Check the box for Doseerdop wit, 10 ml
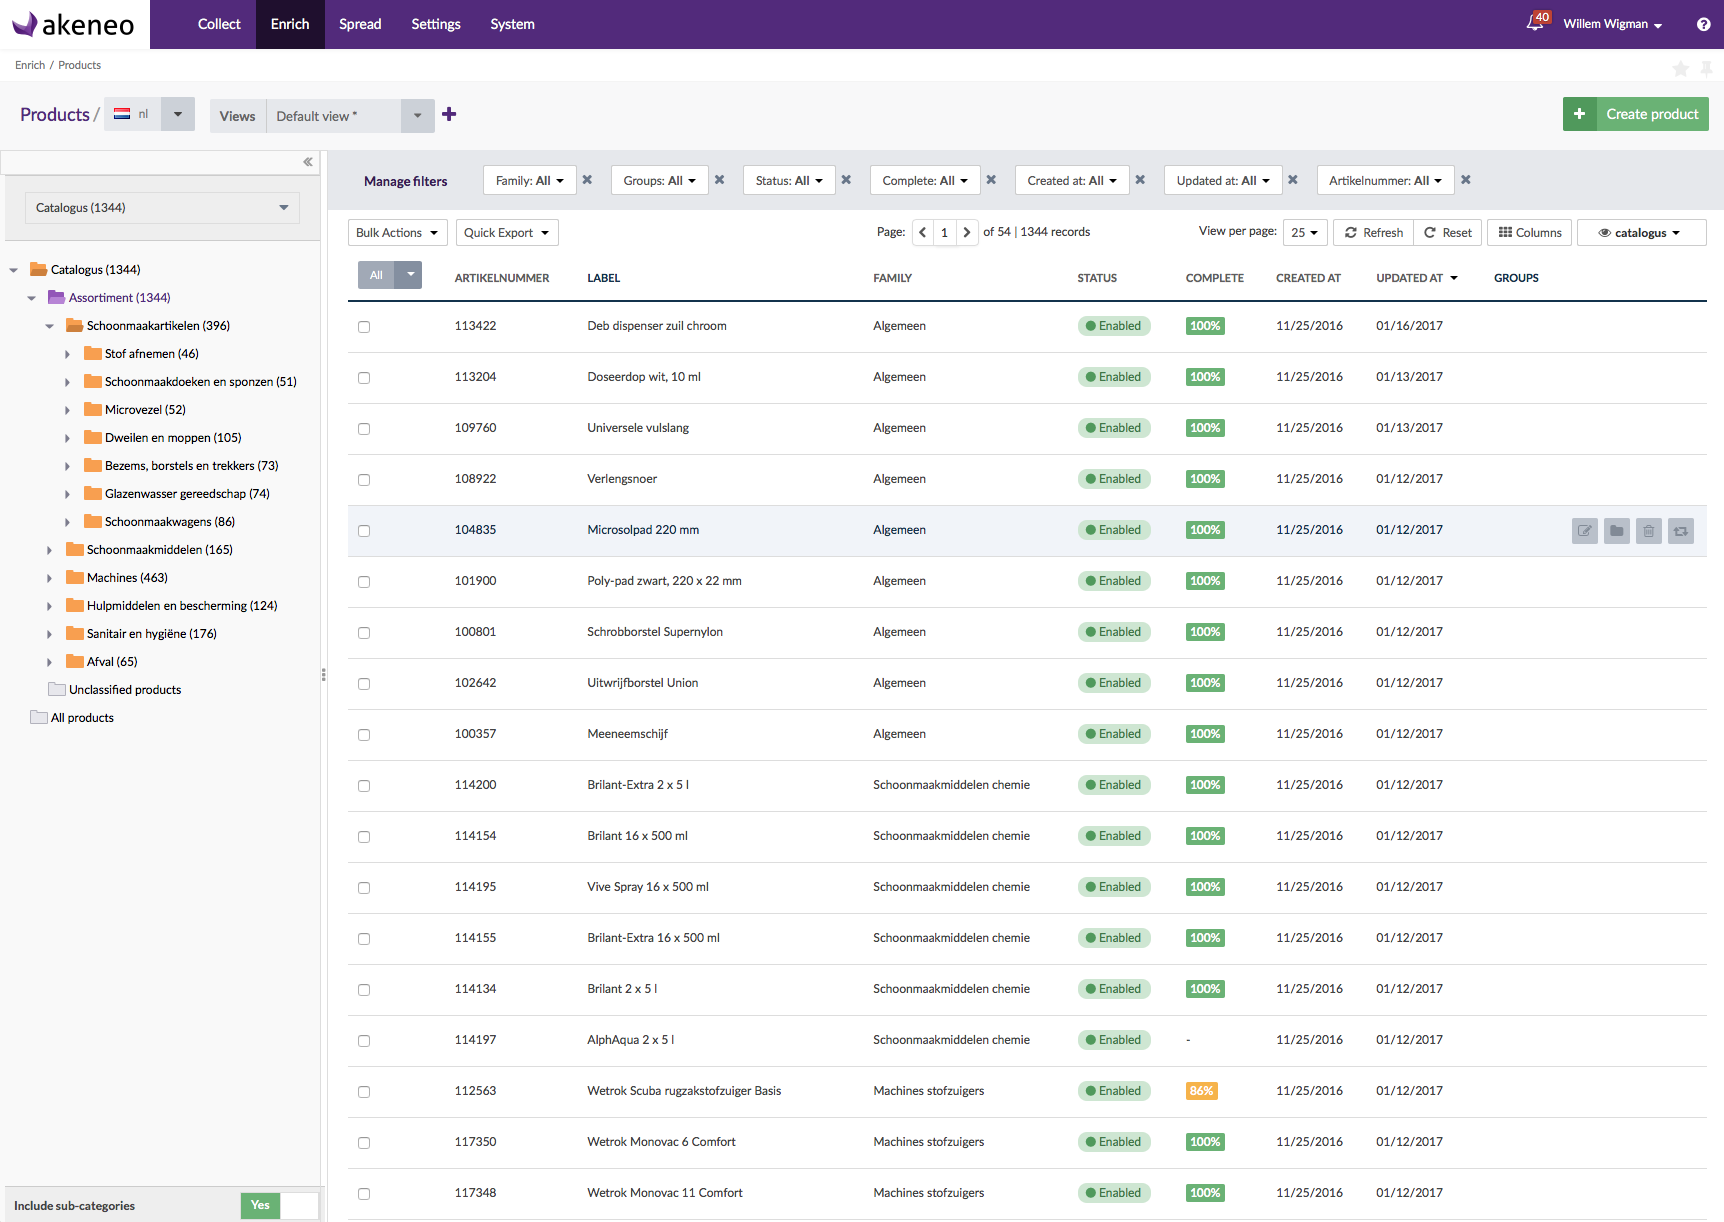The width and height of the screenshot is (1724, 1222). [364, 378]
